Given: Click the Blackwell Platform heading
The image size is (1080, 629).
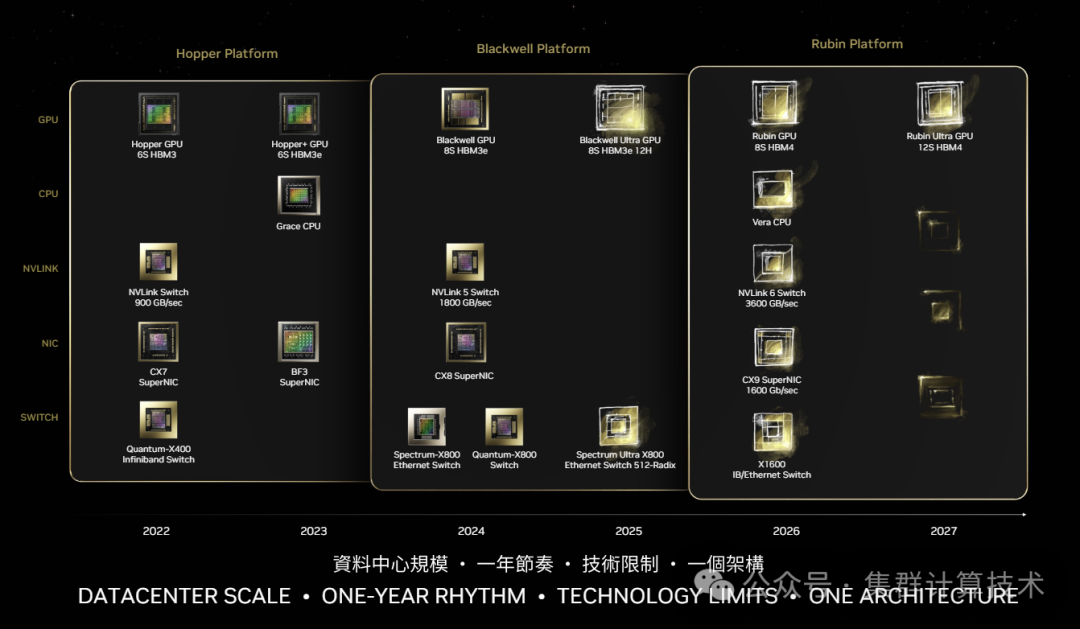Looking at the screenshot, I should [x=533, y=49].
